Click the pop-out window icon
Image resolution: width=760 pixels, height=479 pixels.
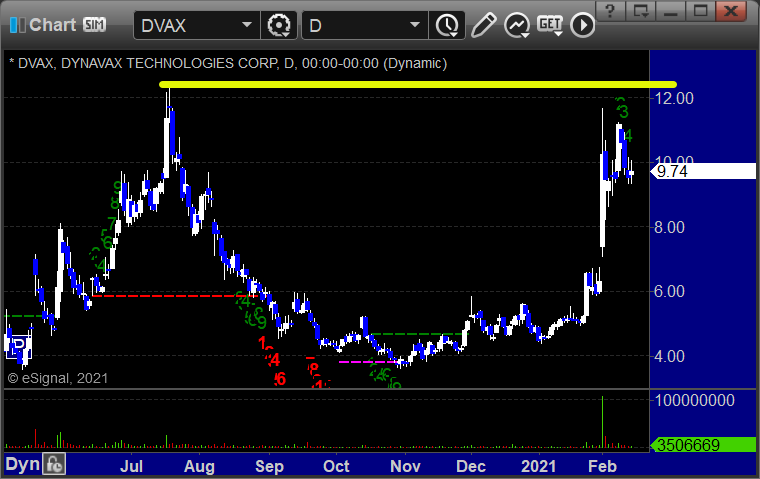[641, 11]
